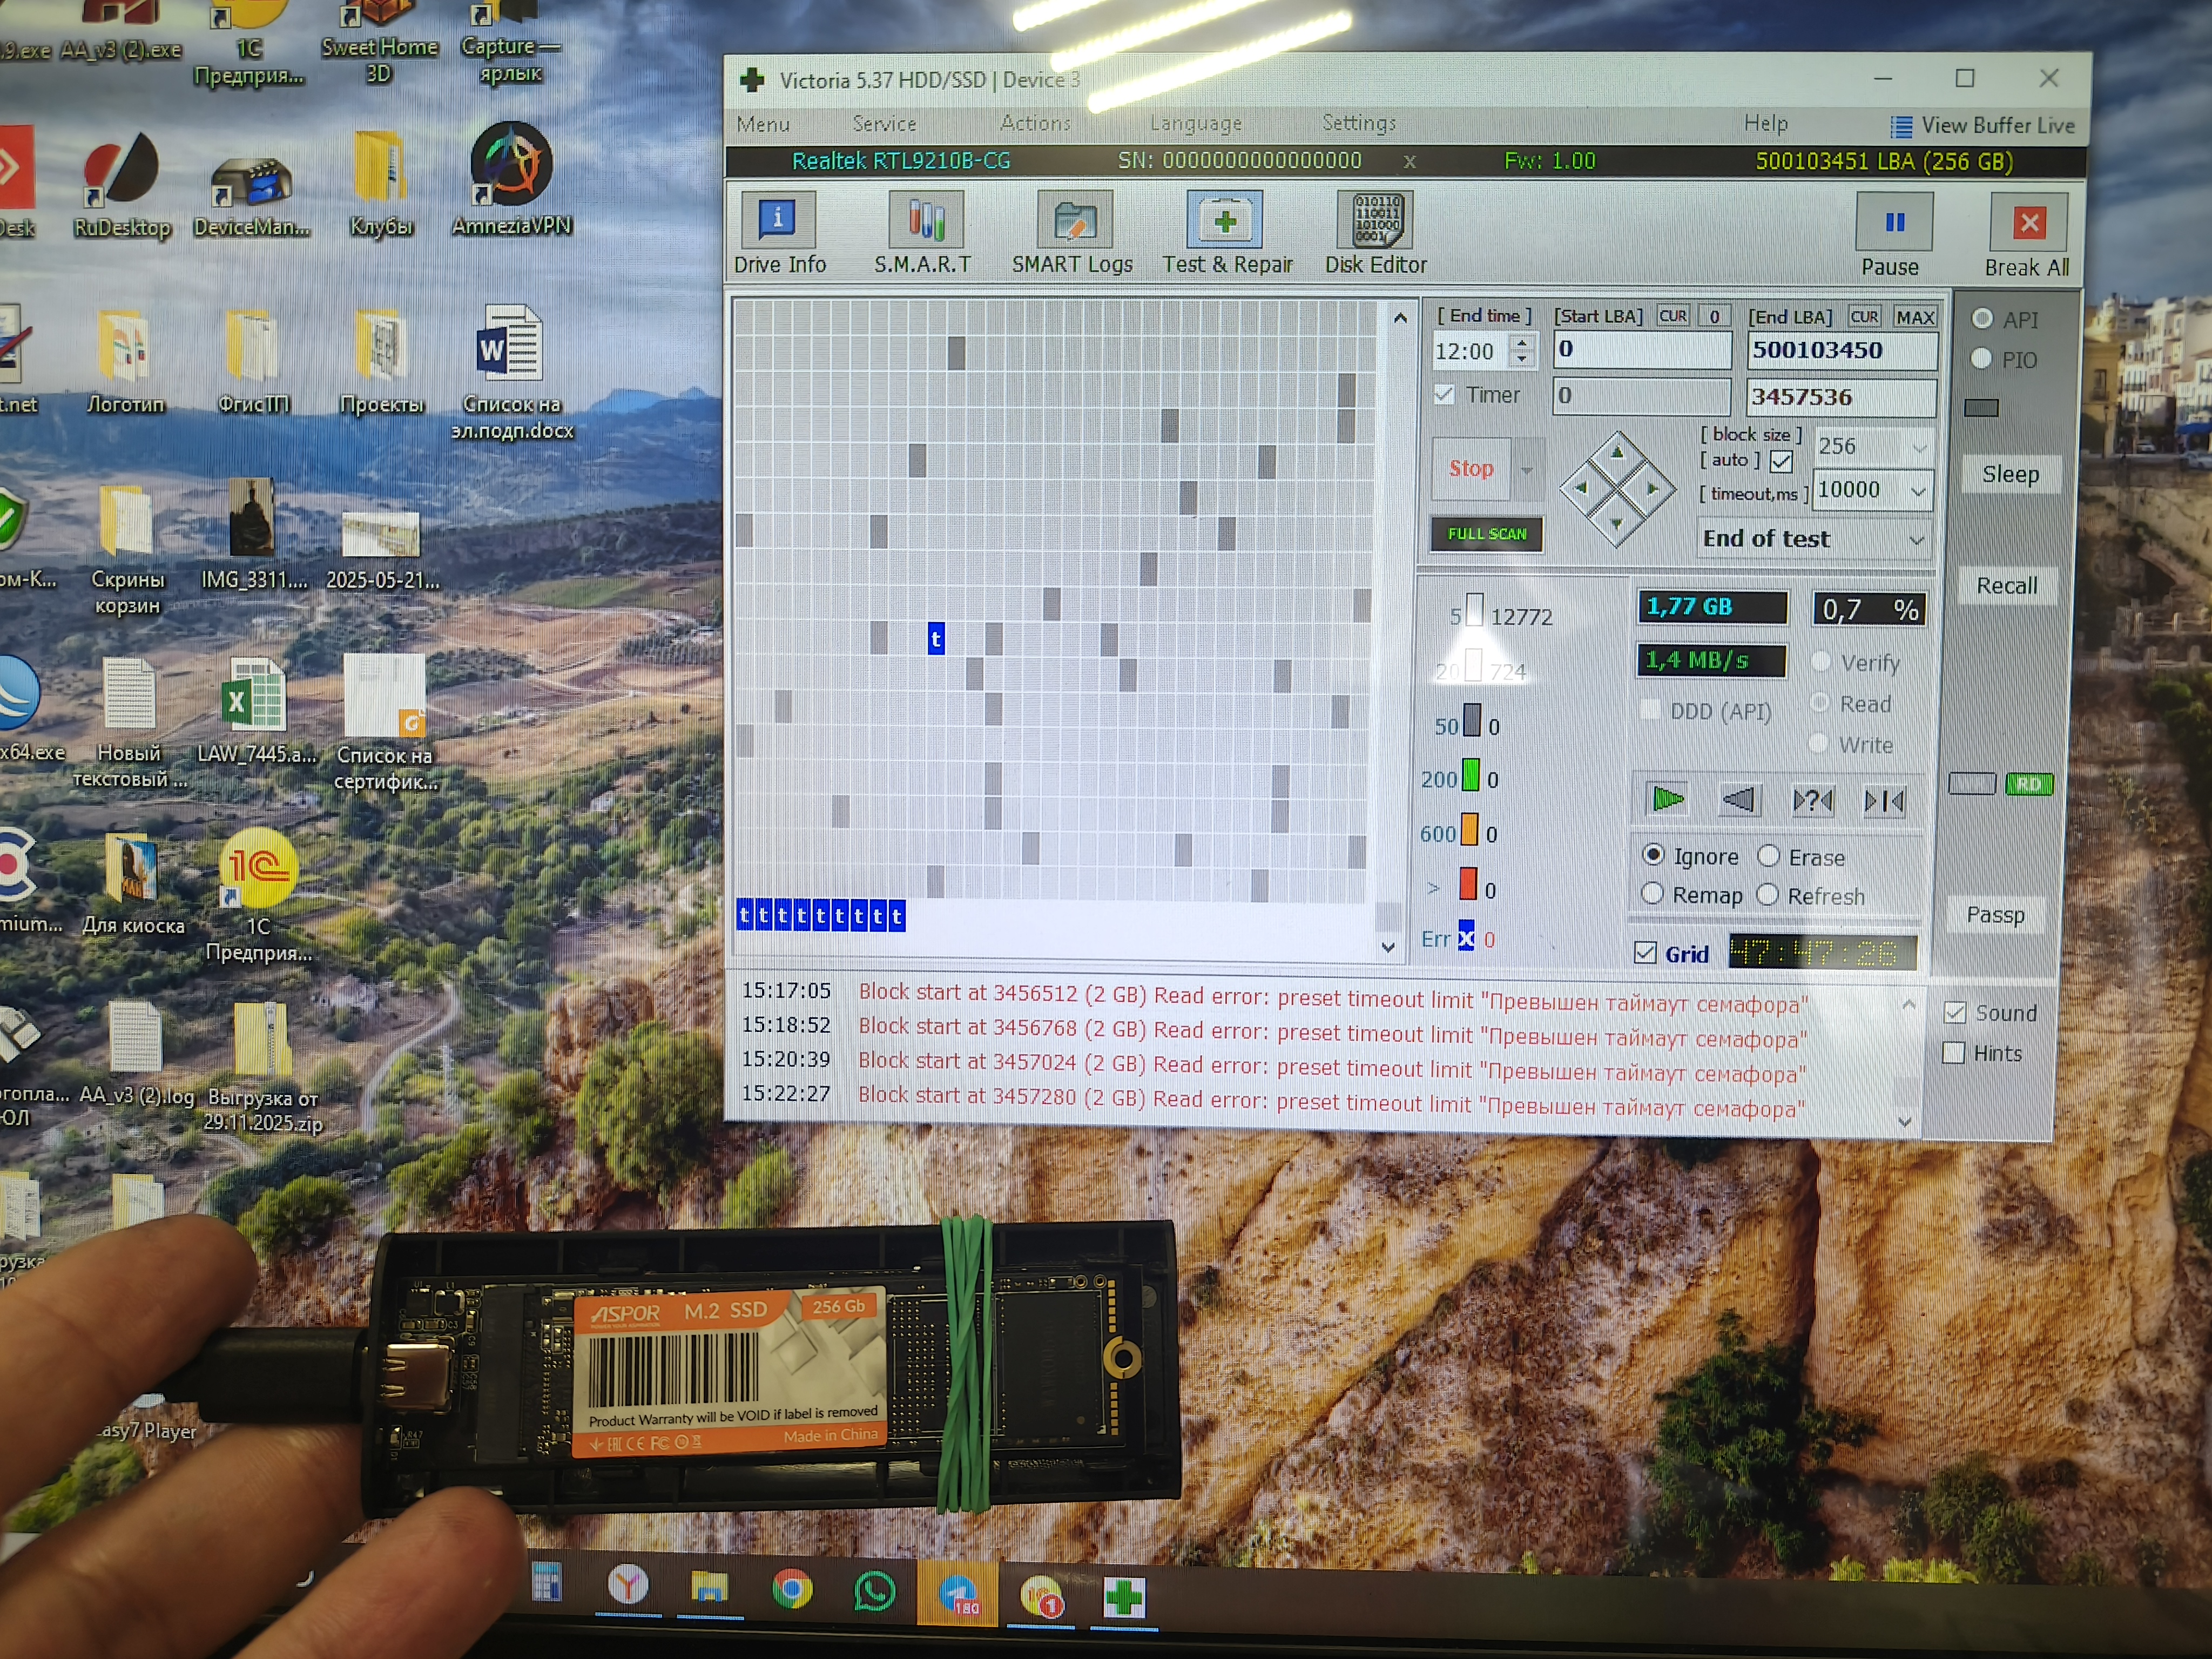The height and width of the screenshot is (1659, 2212).
Task: Open the Service menu
Action: [884, 124]
